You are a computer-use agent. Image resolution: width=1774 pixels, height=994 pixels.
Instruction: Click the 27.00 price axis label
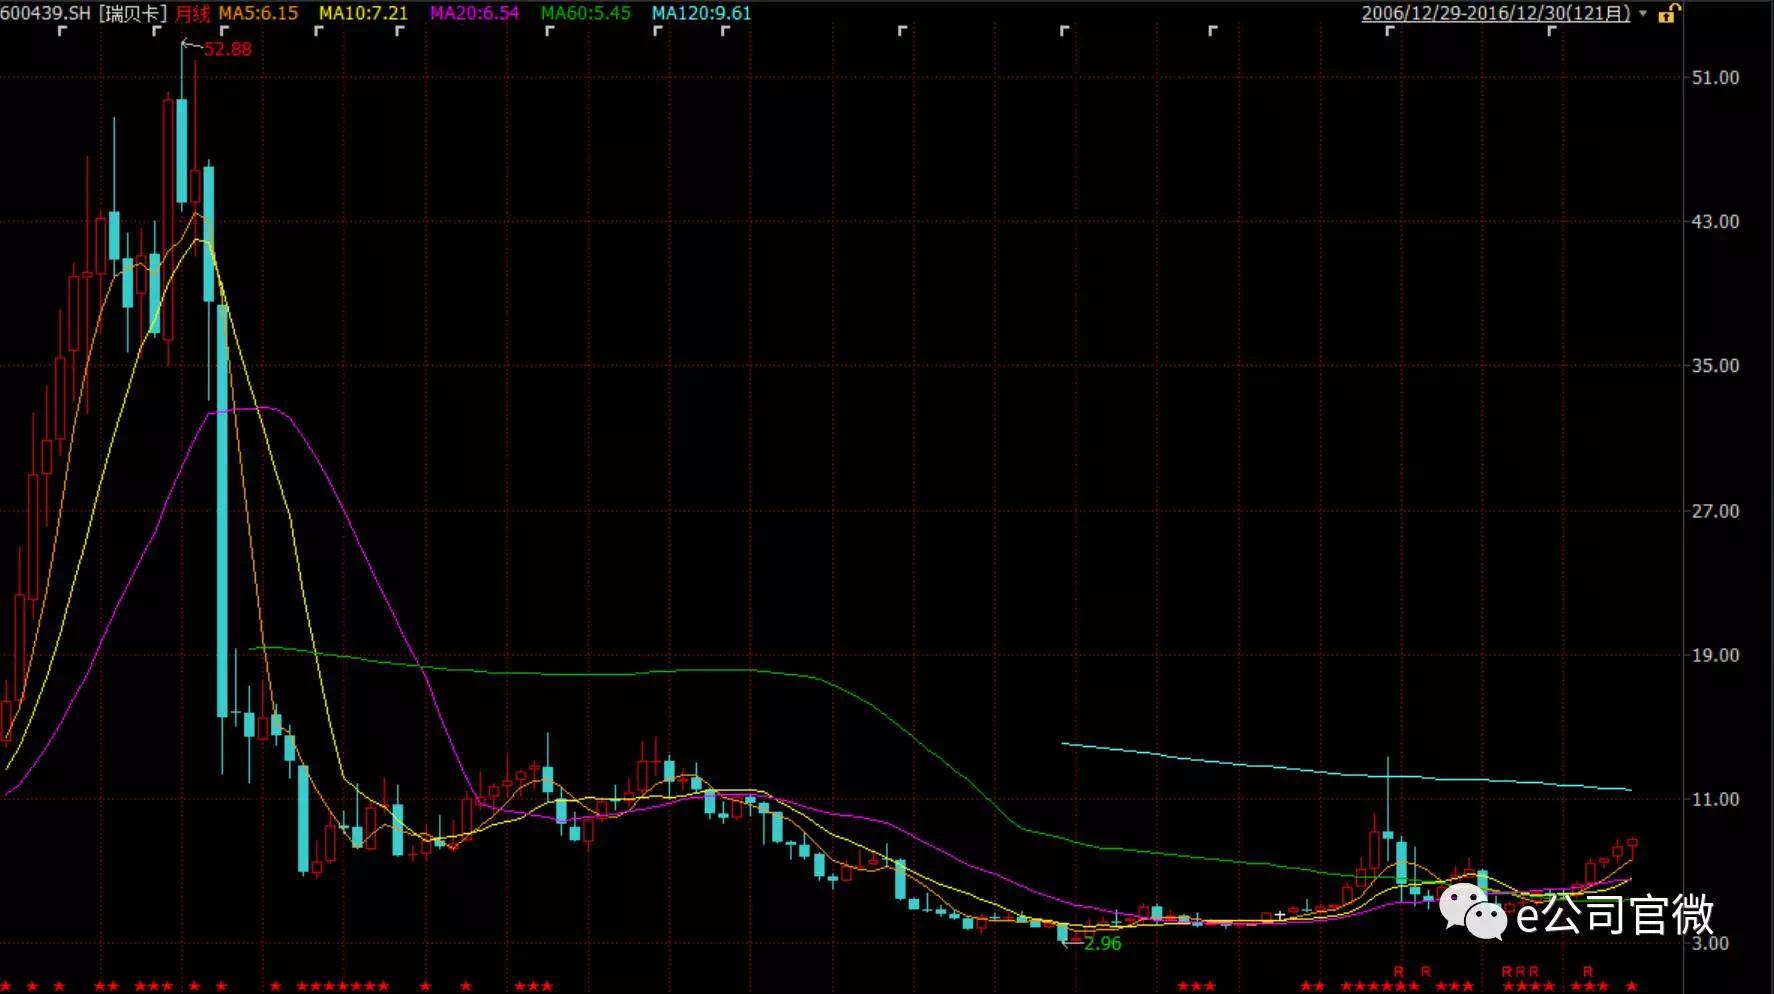(1715, 510)
